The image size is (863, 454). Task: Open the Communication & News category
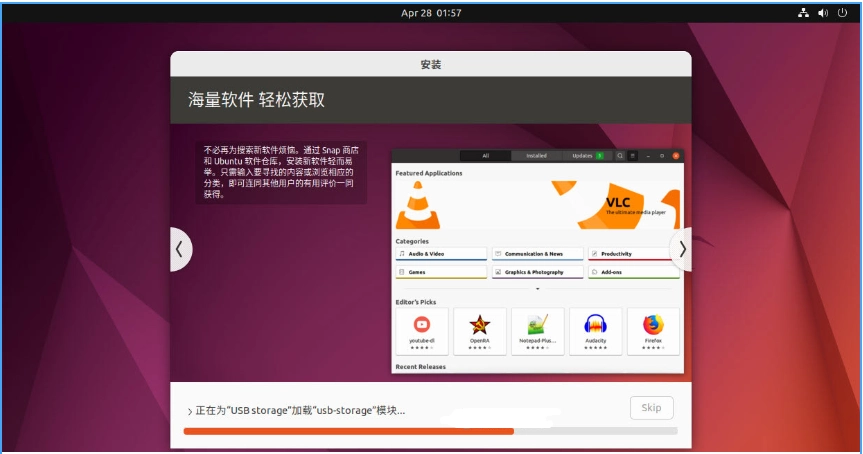pyautogui.click(x=537, y=254)
